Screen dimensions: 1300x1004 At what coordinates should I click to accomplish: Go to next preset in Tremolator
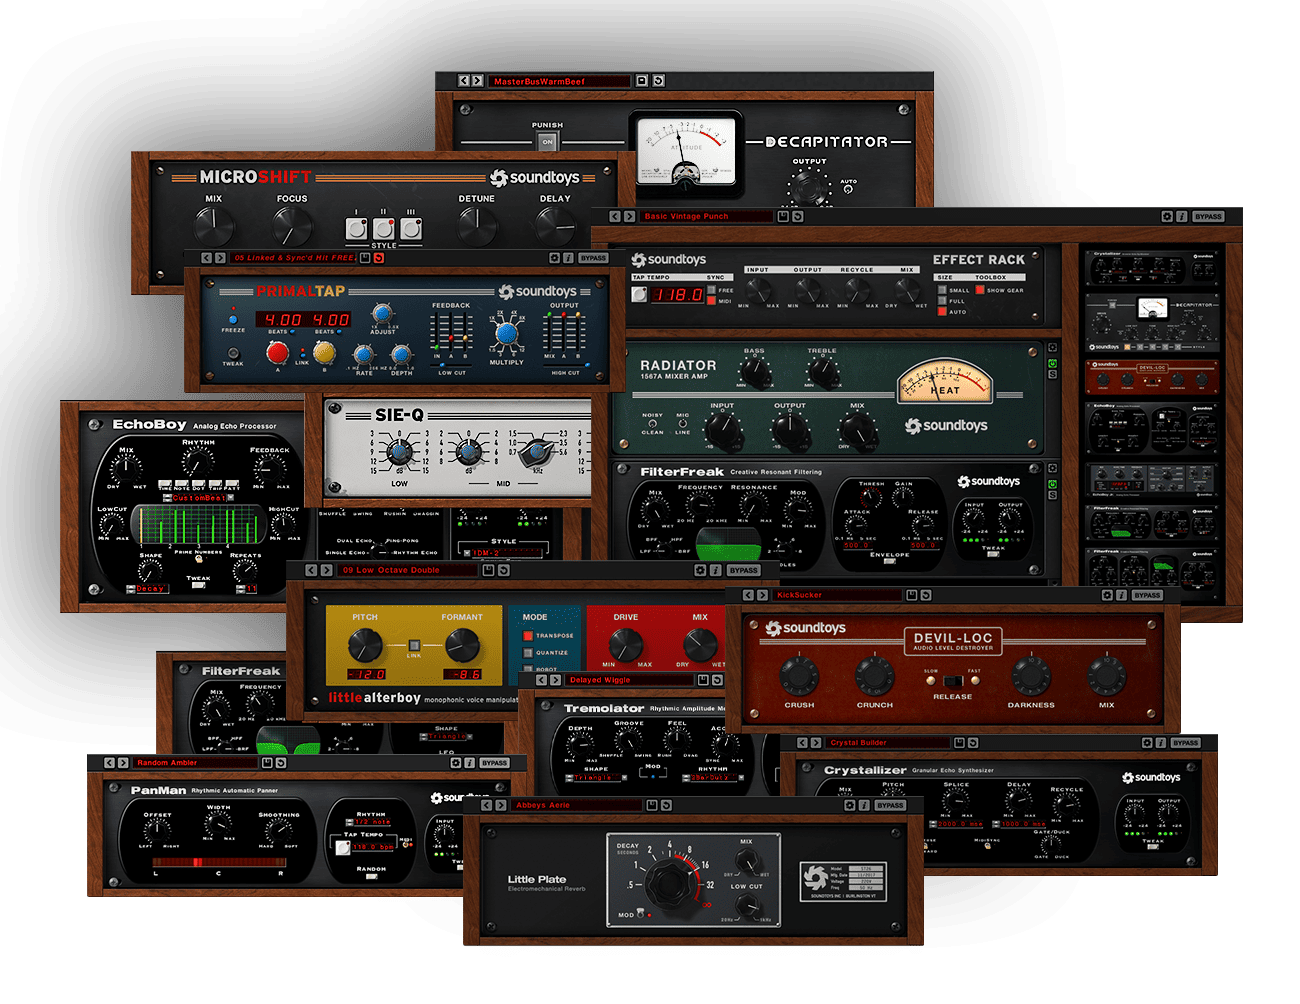coord(556,680)
